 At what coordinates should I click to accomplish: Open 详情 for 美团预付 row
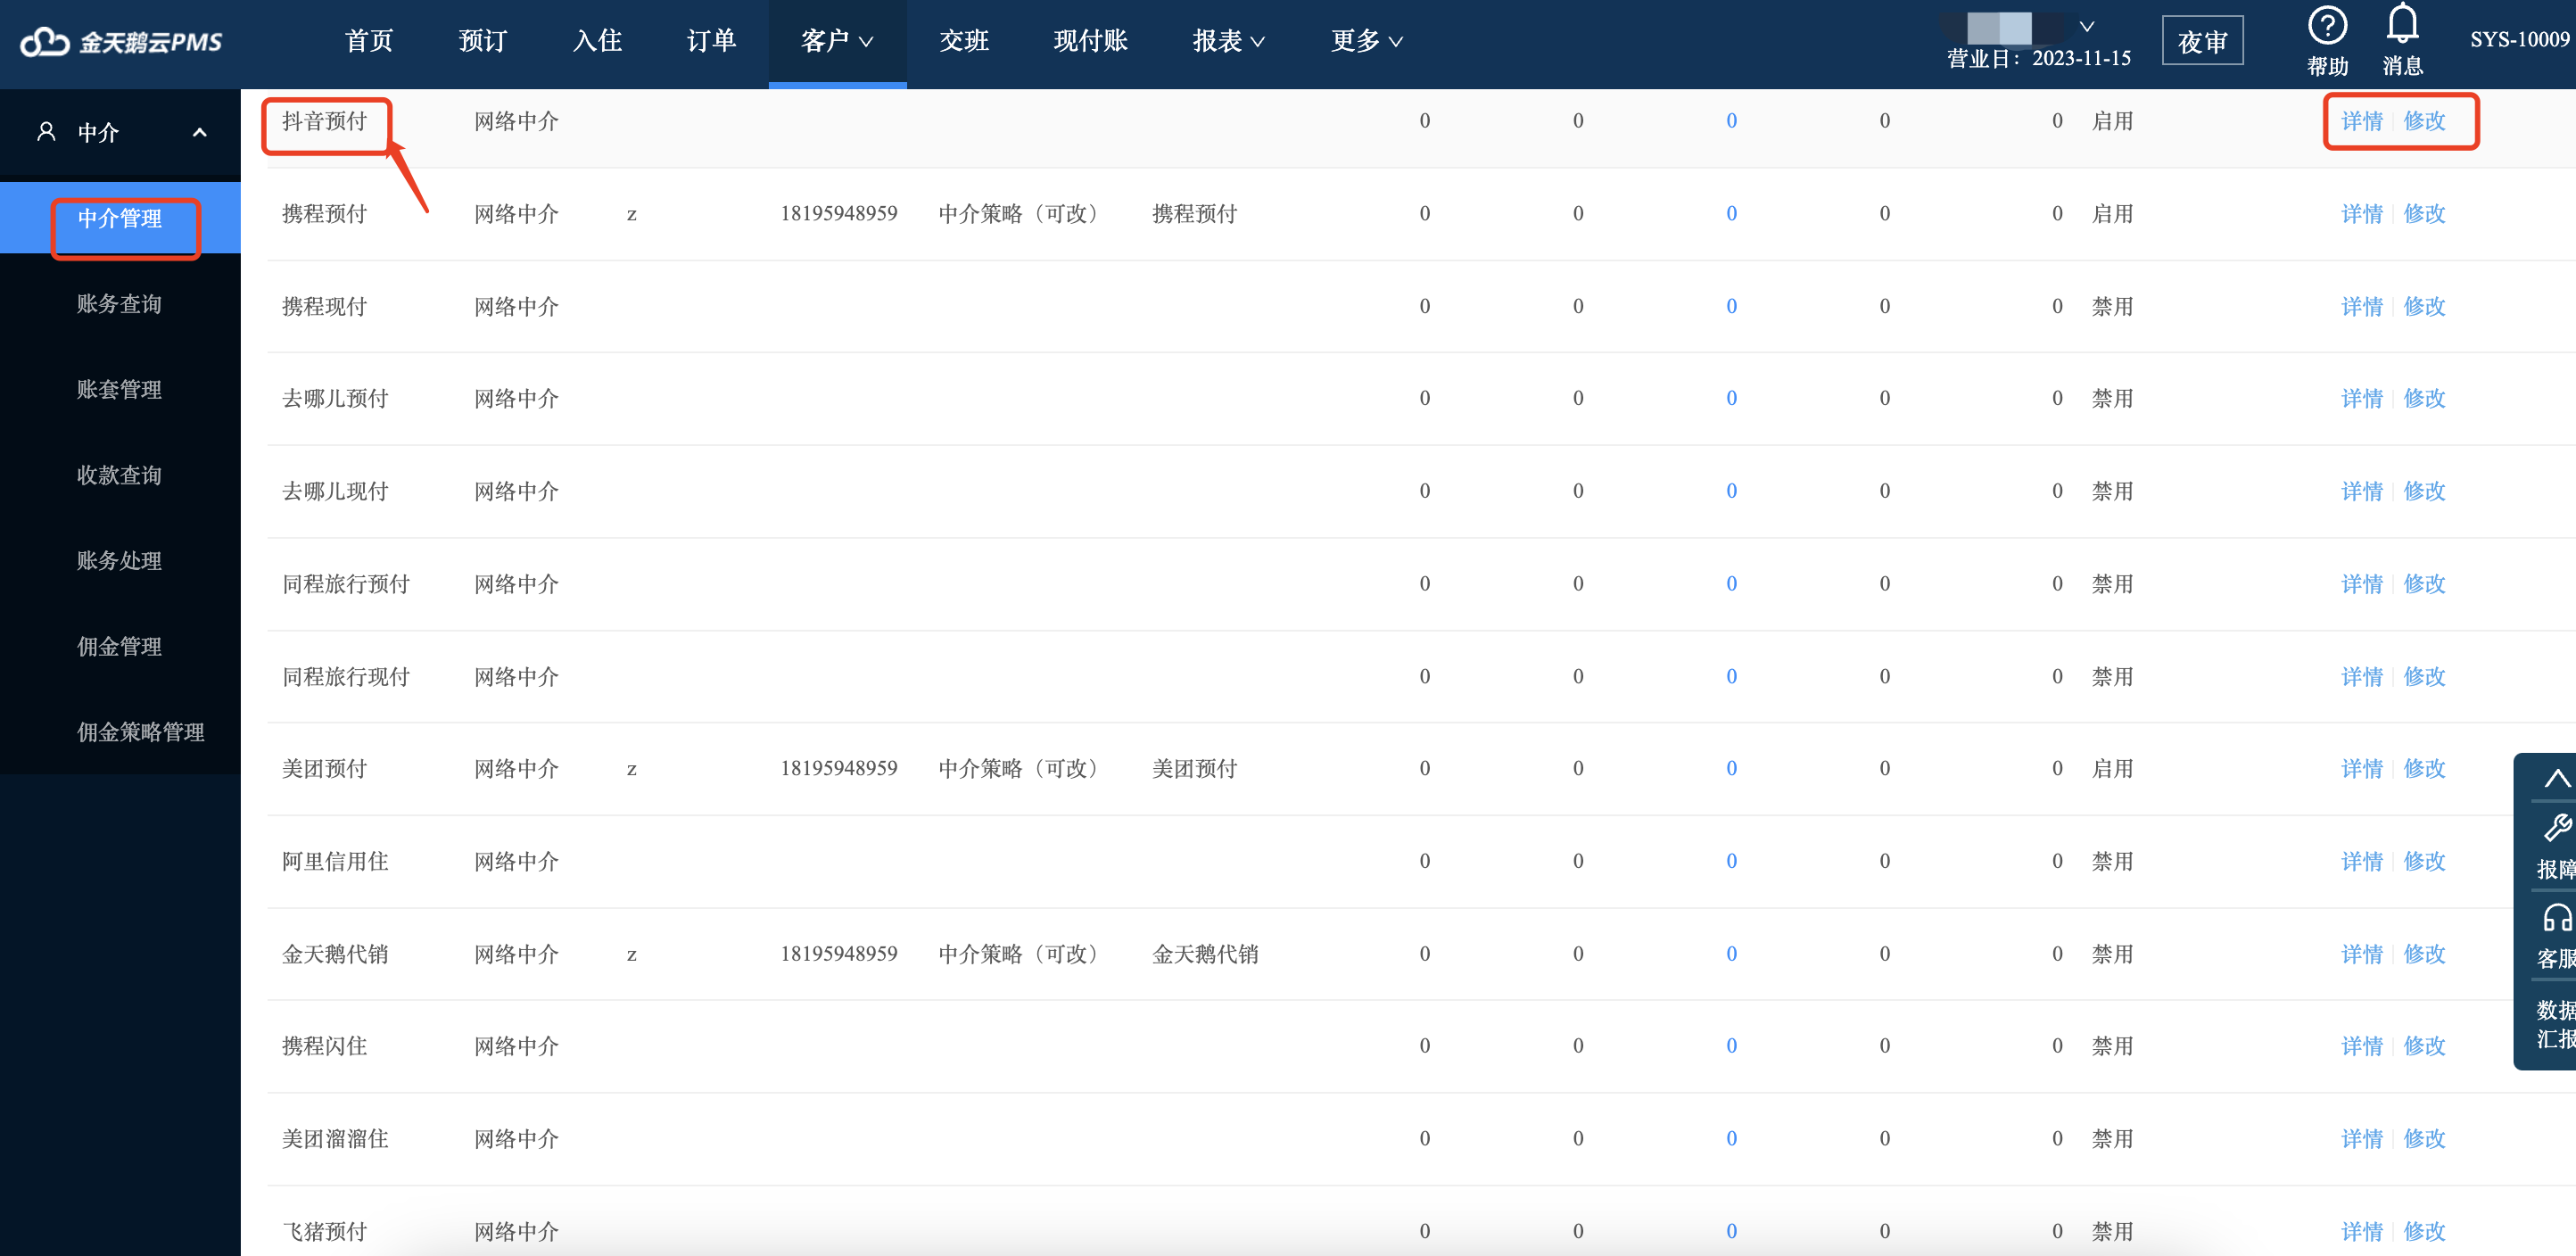pyautogui.click(x=2361, y=769)
